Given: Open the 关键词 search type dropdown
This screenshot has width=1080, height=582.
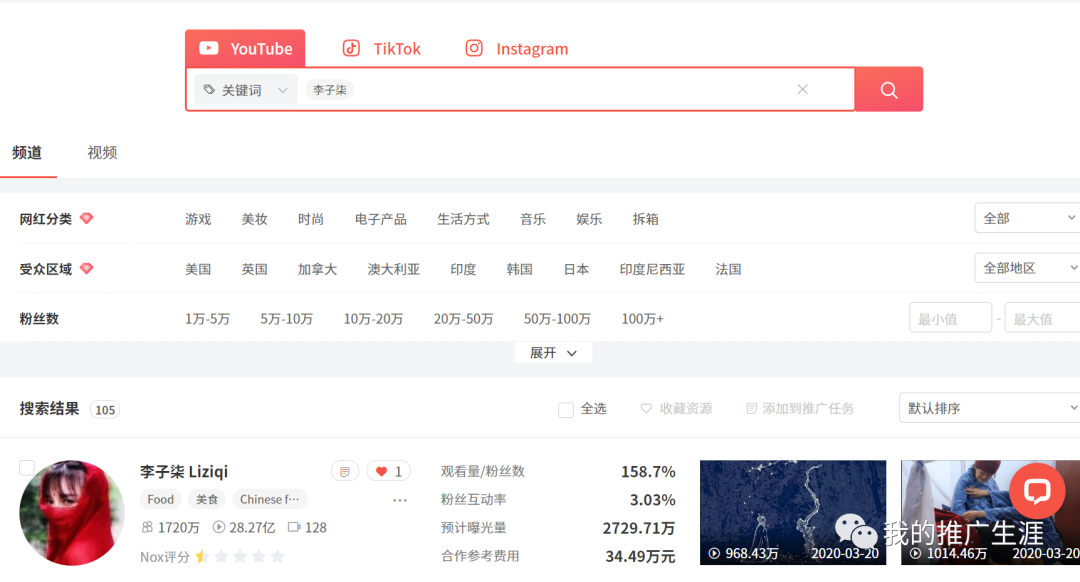Looking at the screenshot, I should click(x=245, y=90).
